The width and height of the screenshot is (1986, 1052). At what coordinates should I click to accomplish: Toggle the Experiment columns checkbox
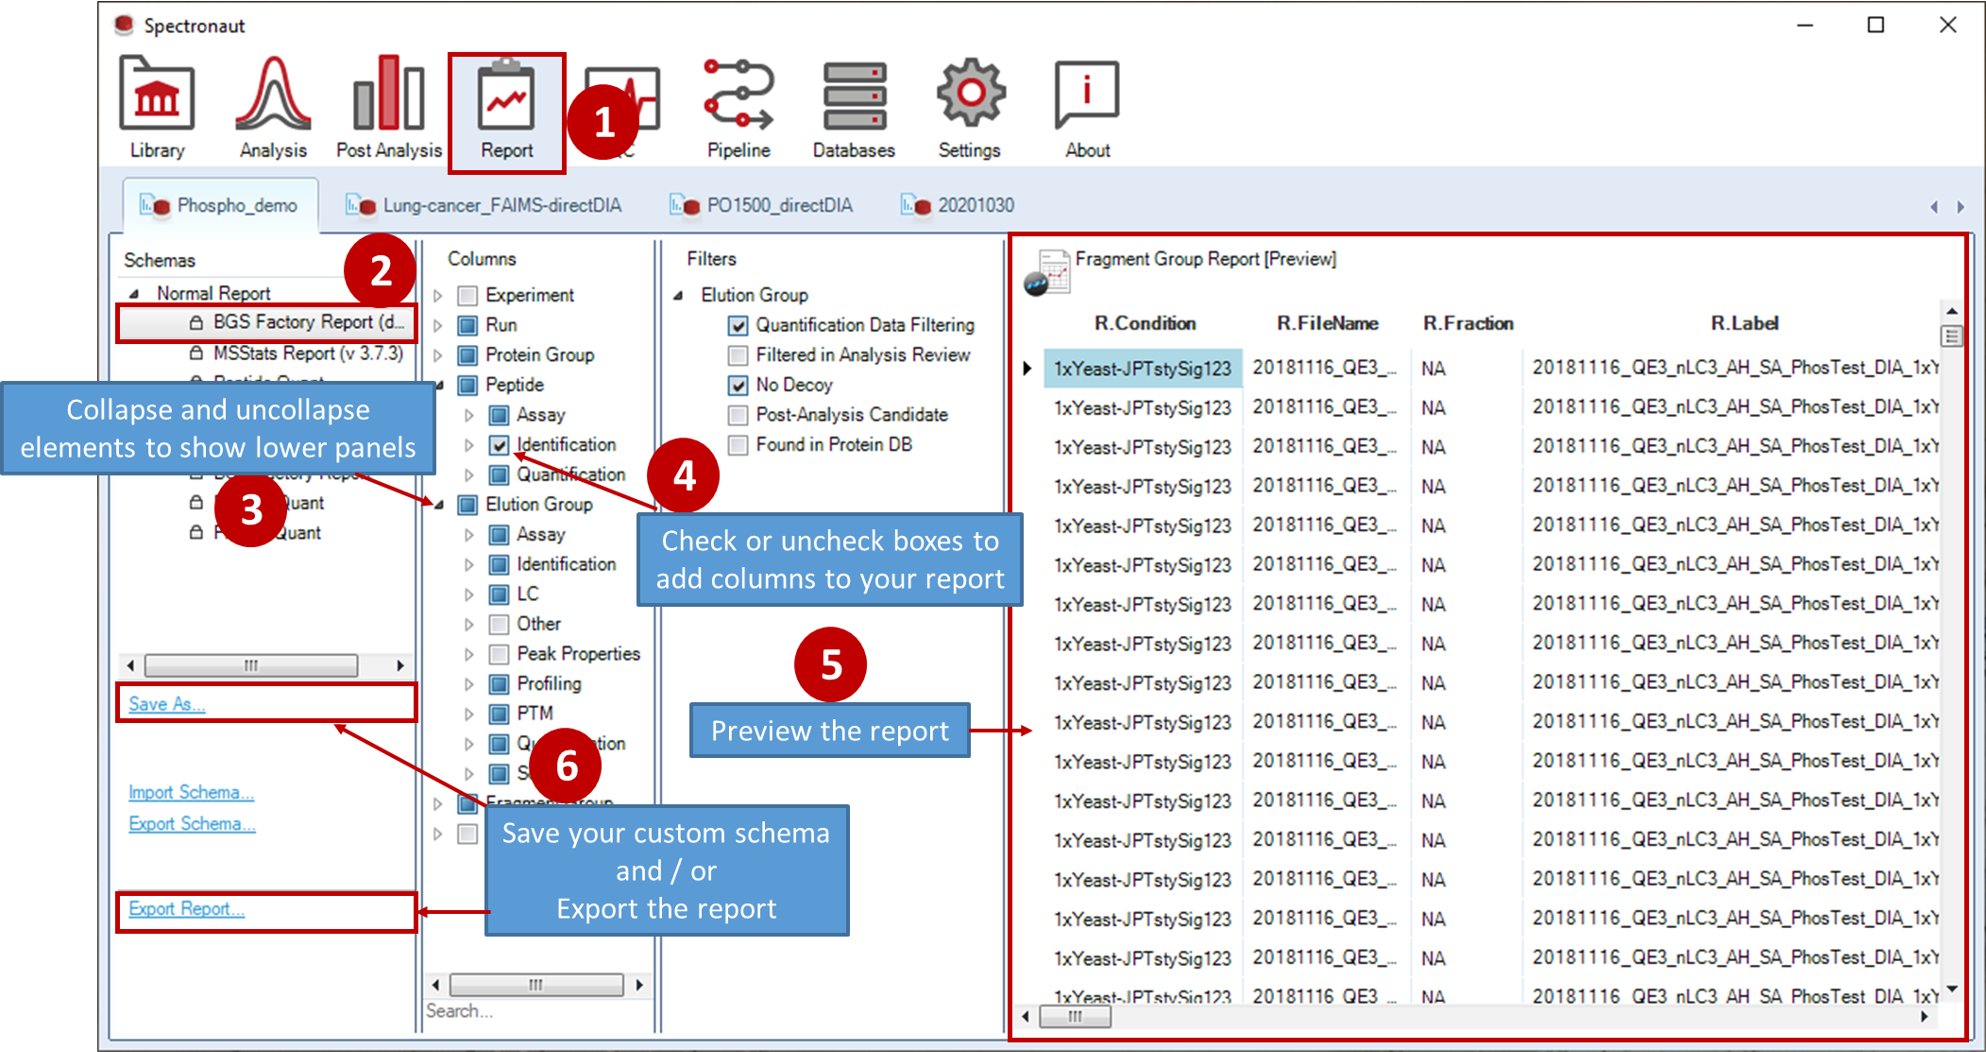point(467,296)
